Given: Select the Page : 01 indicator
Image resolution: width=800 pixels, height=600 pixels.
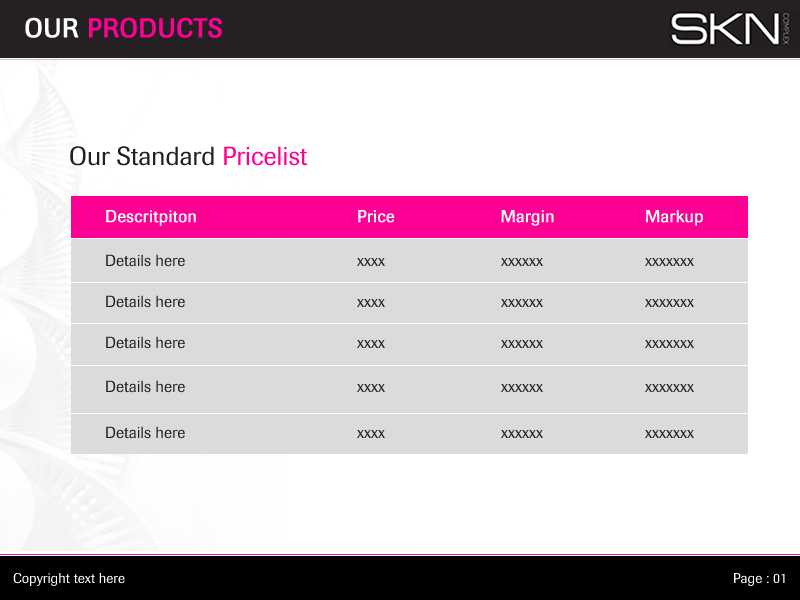Looking at the screenshot, I should click(760, 579).
